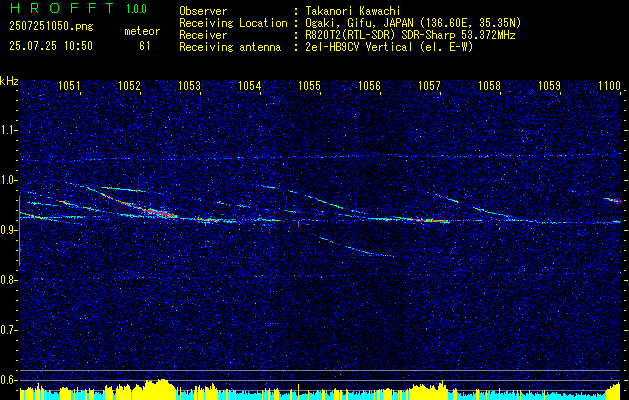
Task: Click the 1056 time marker
Action: click(x=369, y=85)
